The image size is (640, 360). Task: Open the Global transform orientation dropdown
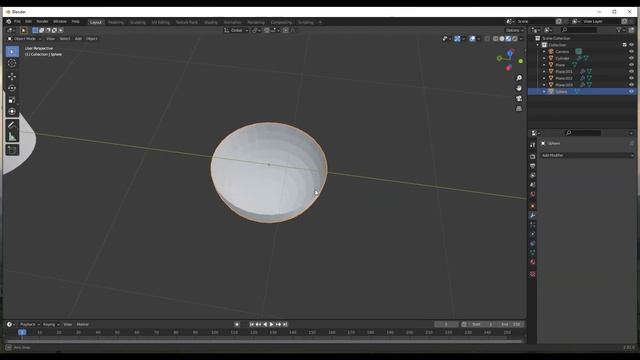pyautogui.click(x=236, y=30)
